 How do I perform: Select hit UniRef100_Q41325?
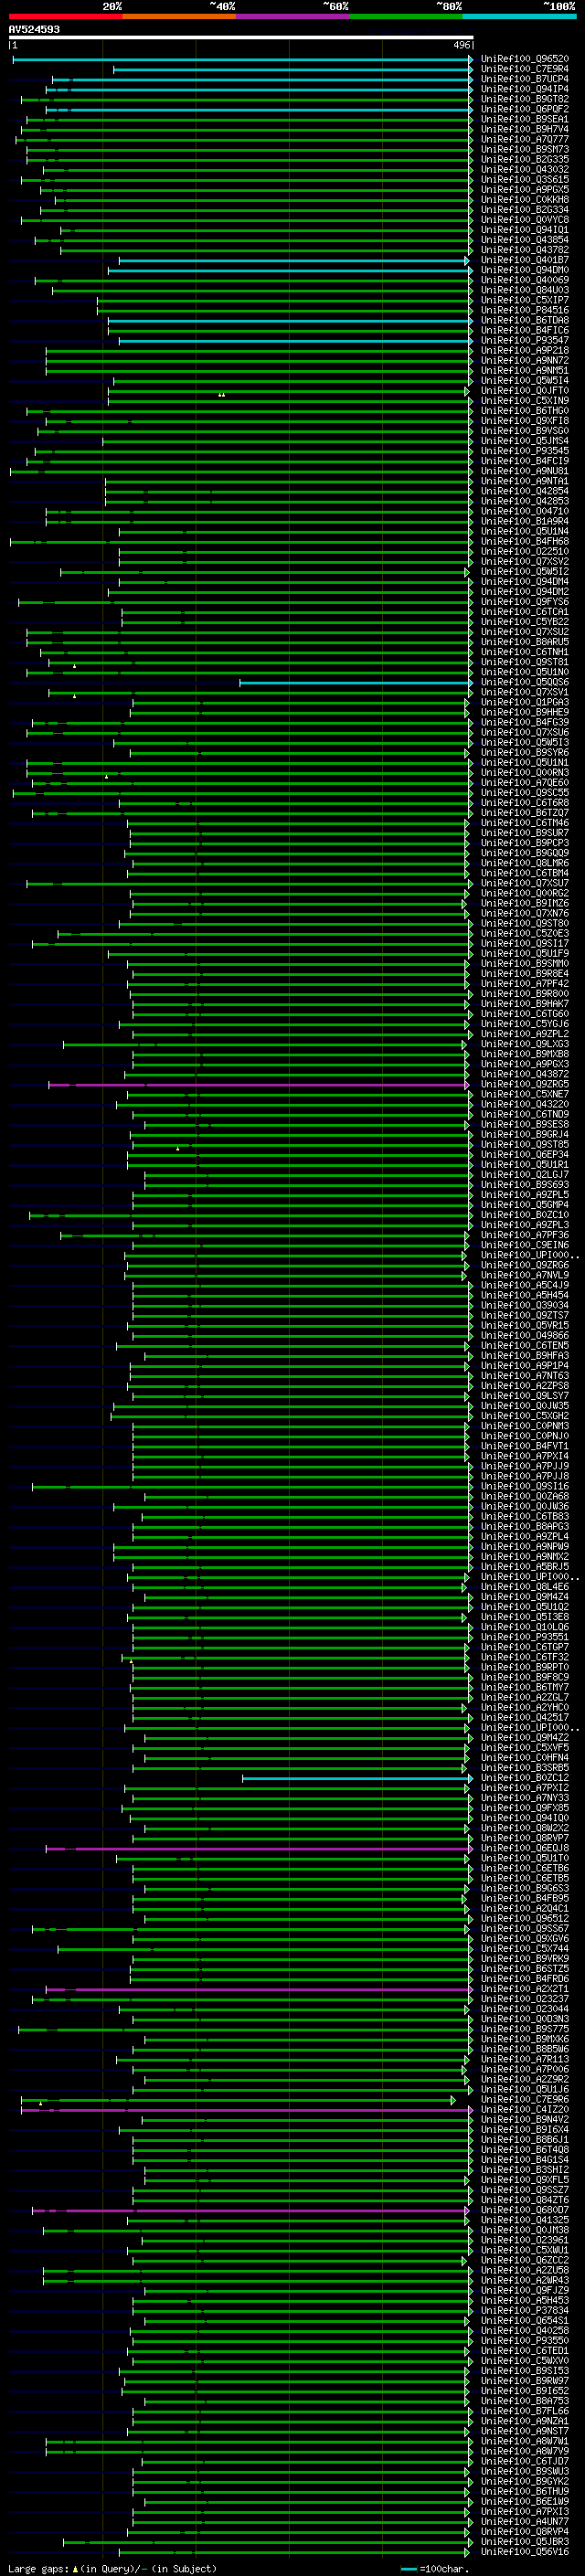coord(524,2221)
